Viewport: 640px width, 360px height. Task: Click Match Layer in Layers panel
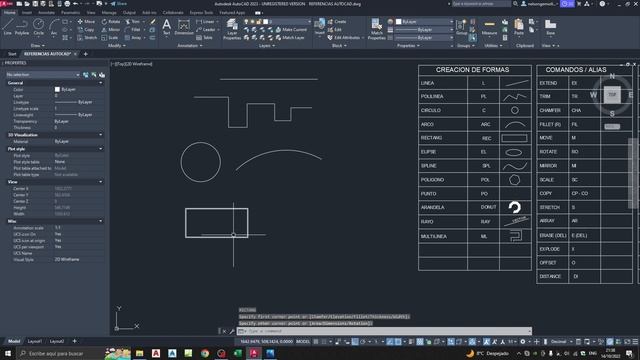[290, 38]
